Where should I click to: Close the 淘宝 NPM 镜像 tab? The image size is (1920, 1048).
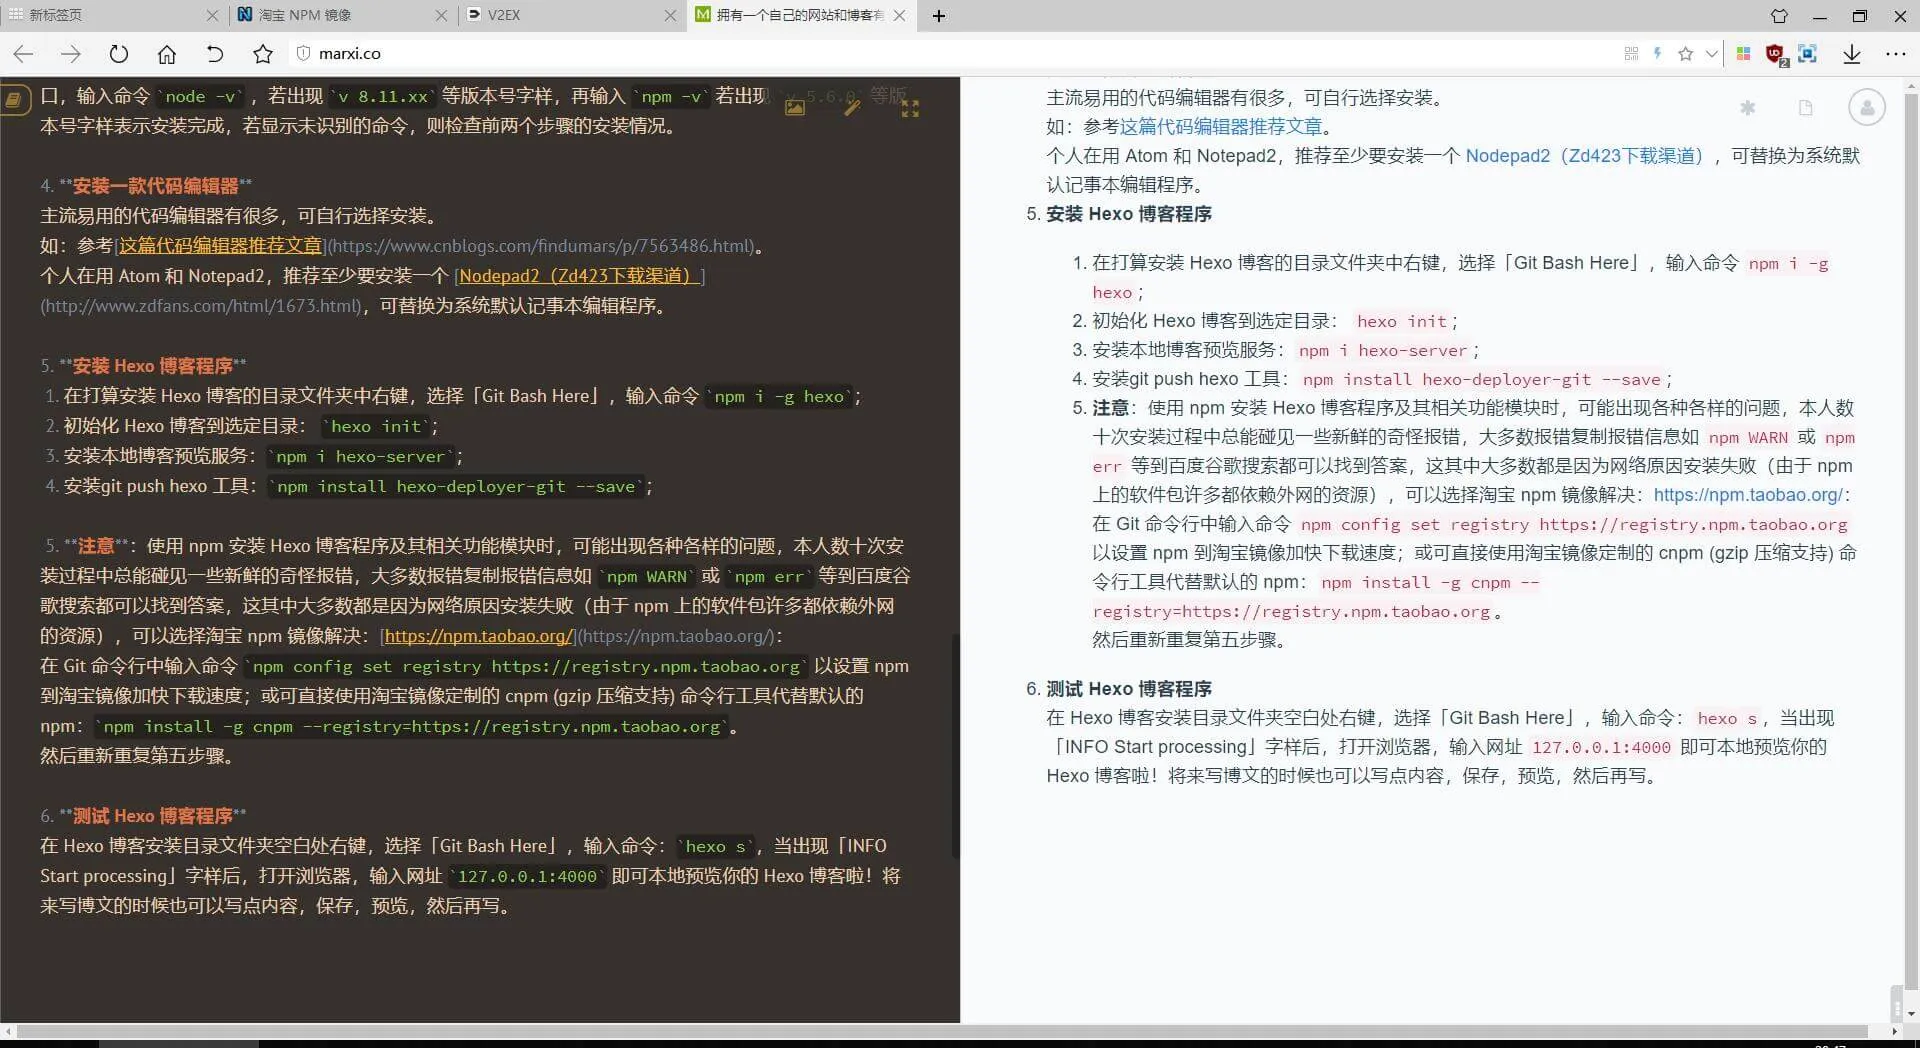[441, 16]
